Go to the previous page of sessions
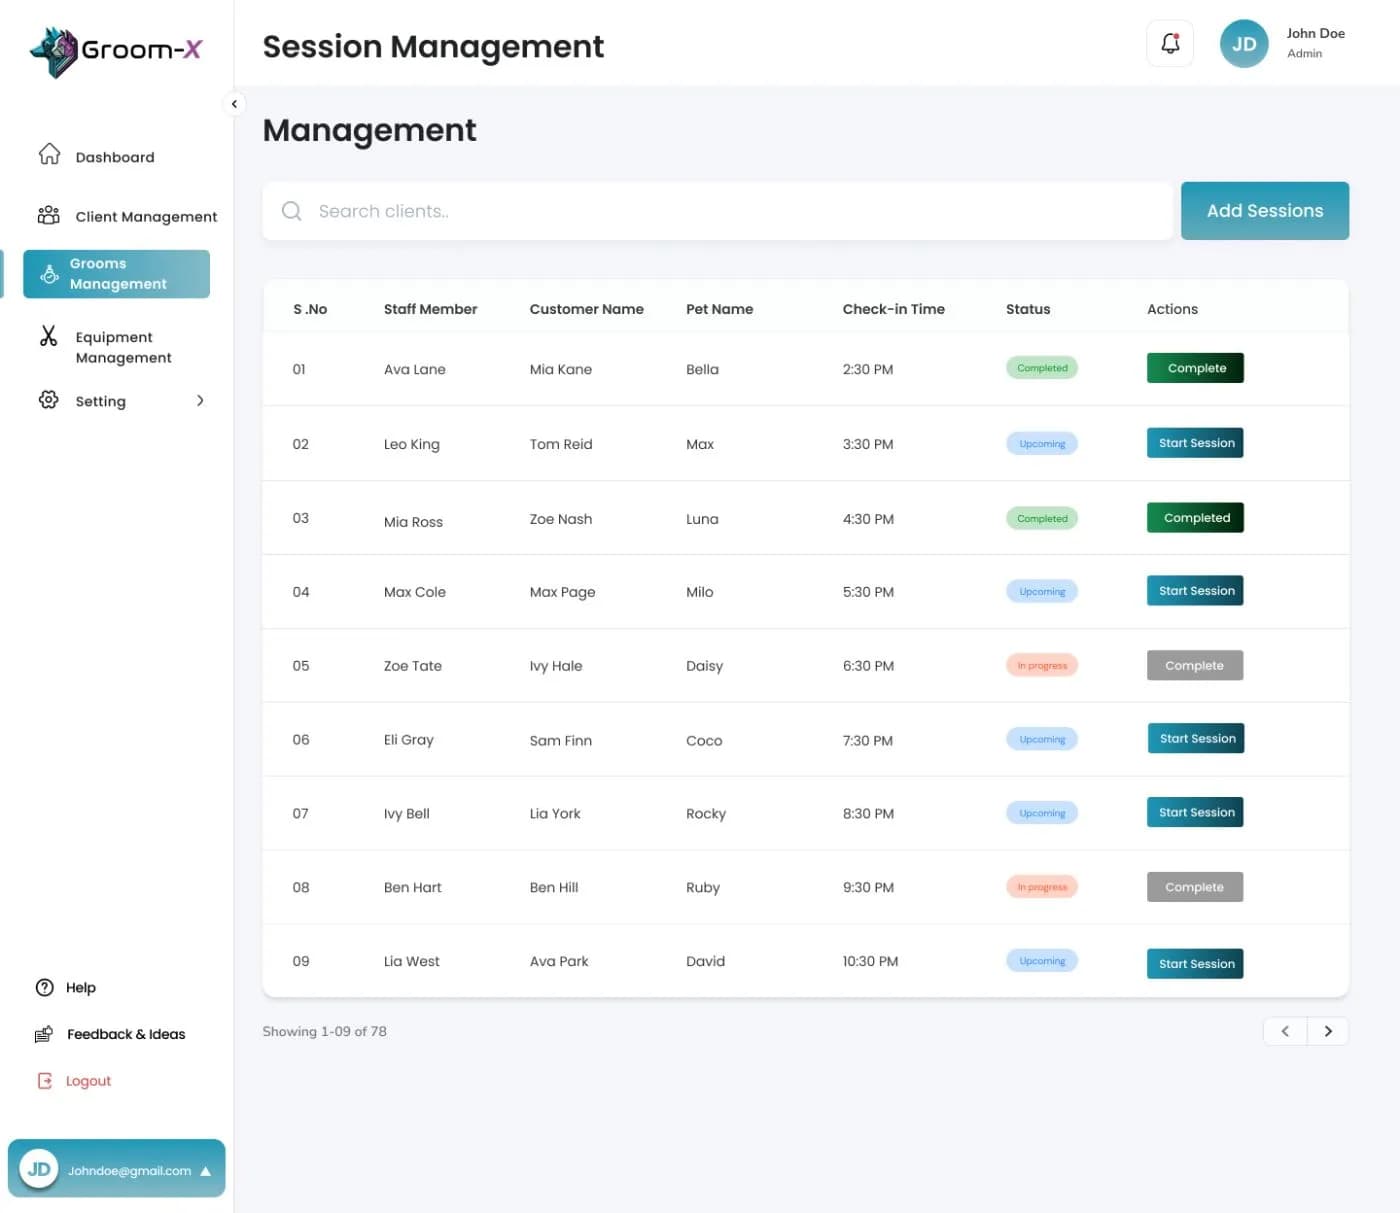The image size is (1400, 1213). tap(1285, 1031)
